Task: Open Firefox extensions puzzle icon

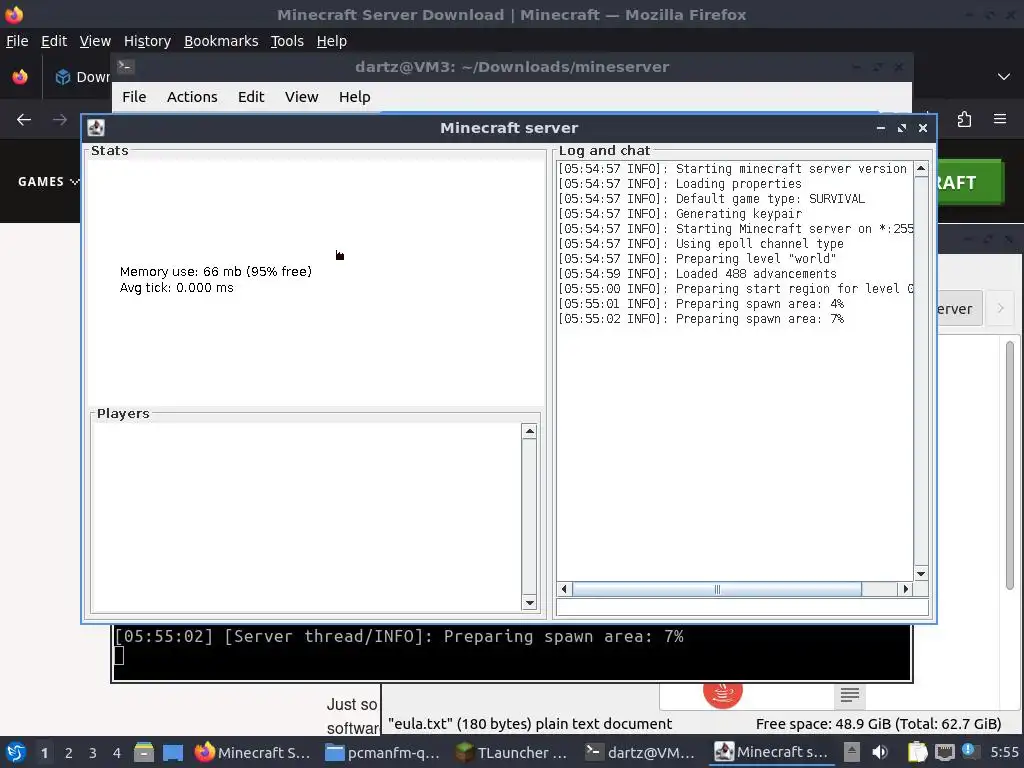Action: click(964, 120)
